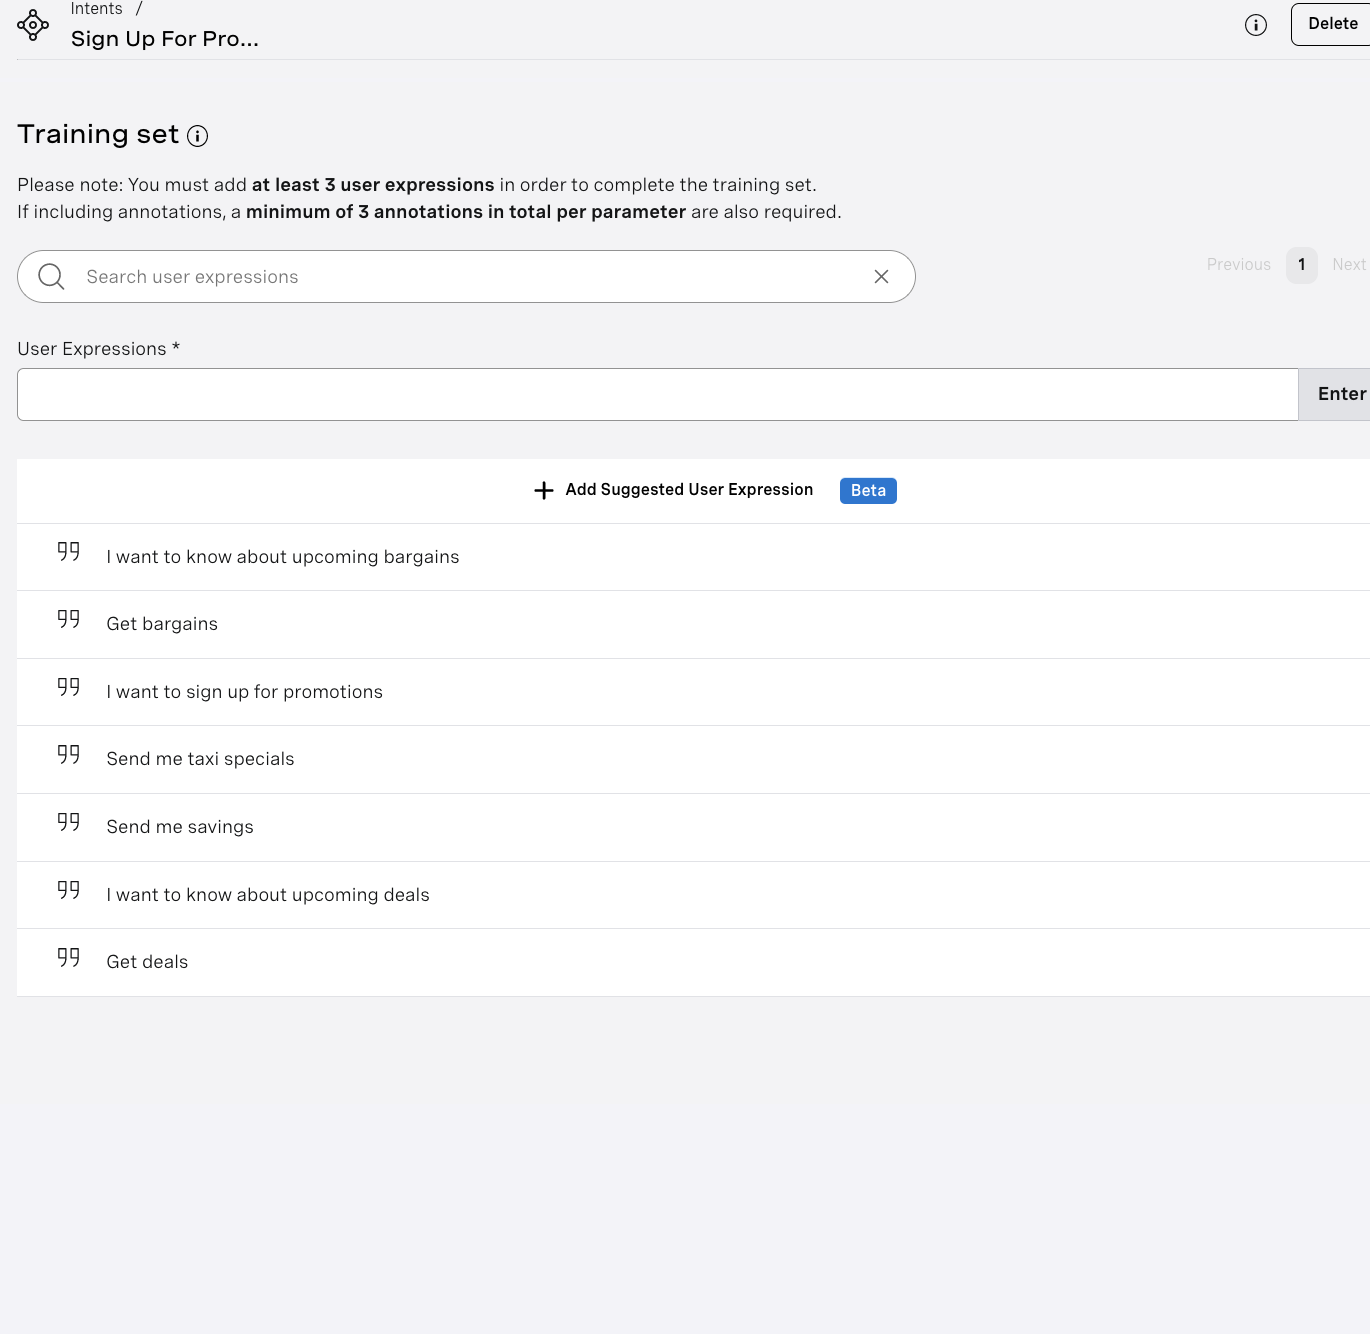Select 'I want to sign up for promotions'
This screenshot has width=1370, height=1334.
tap(245, 692)
